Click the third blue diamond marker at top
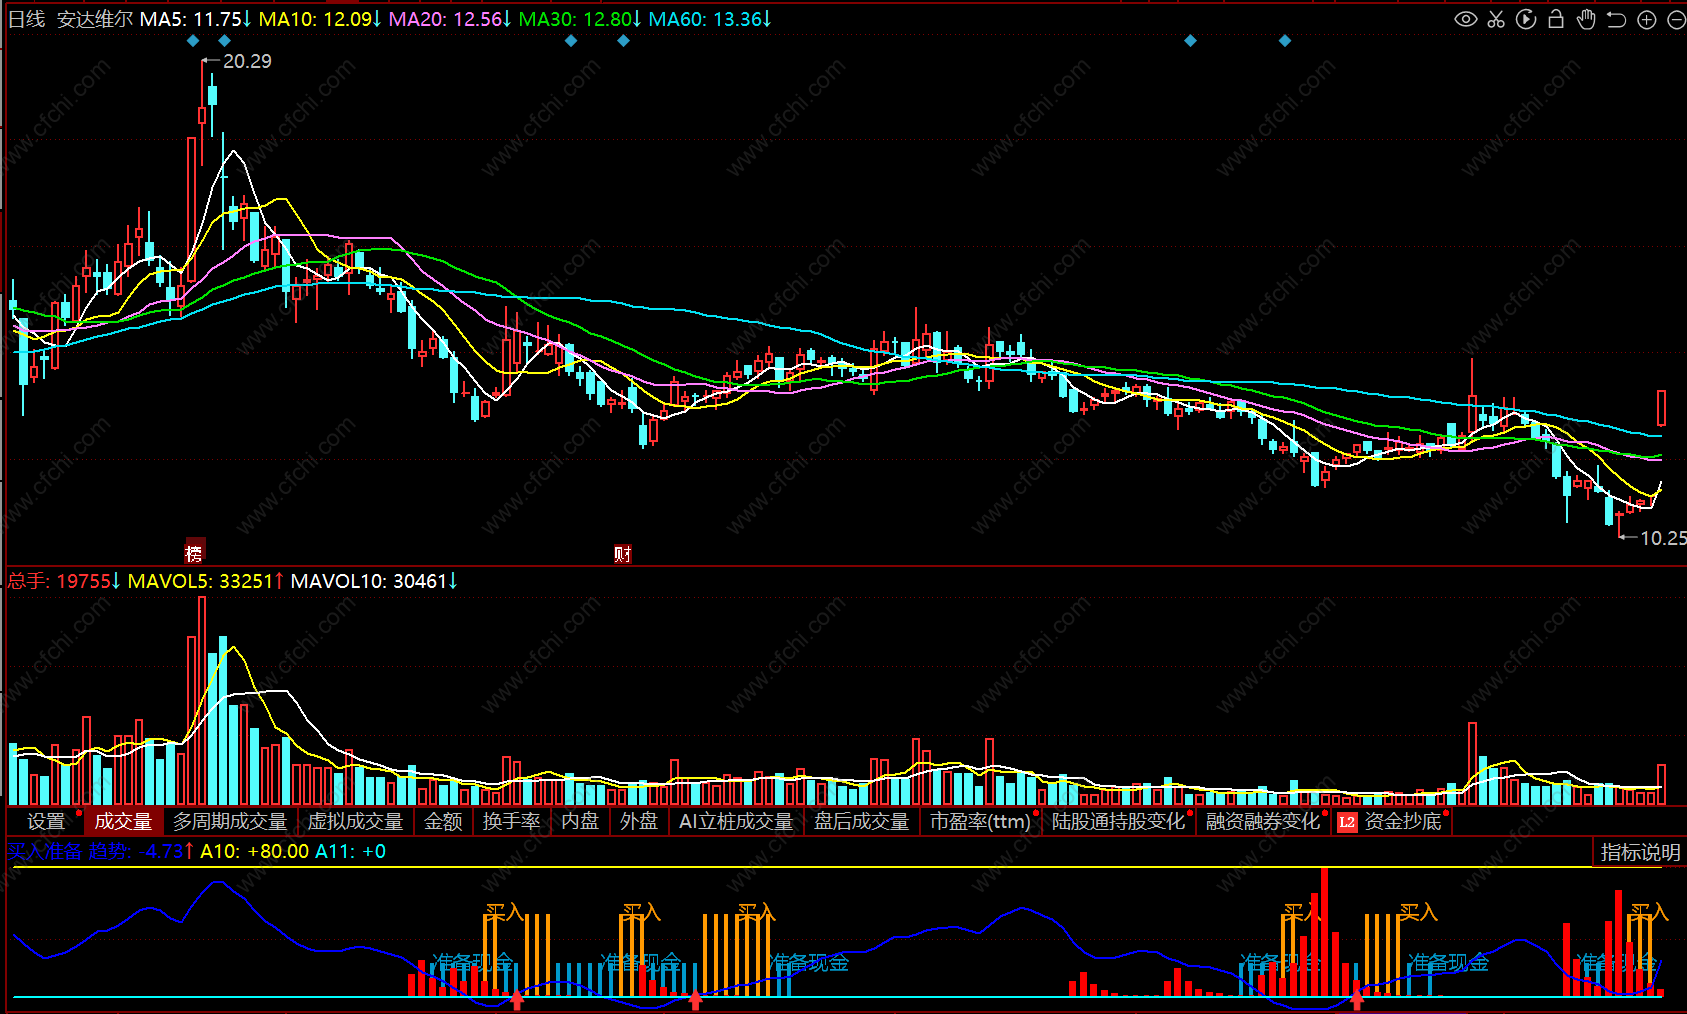The width and height of the screenshot is (1687, 1014). point(571,41)
